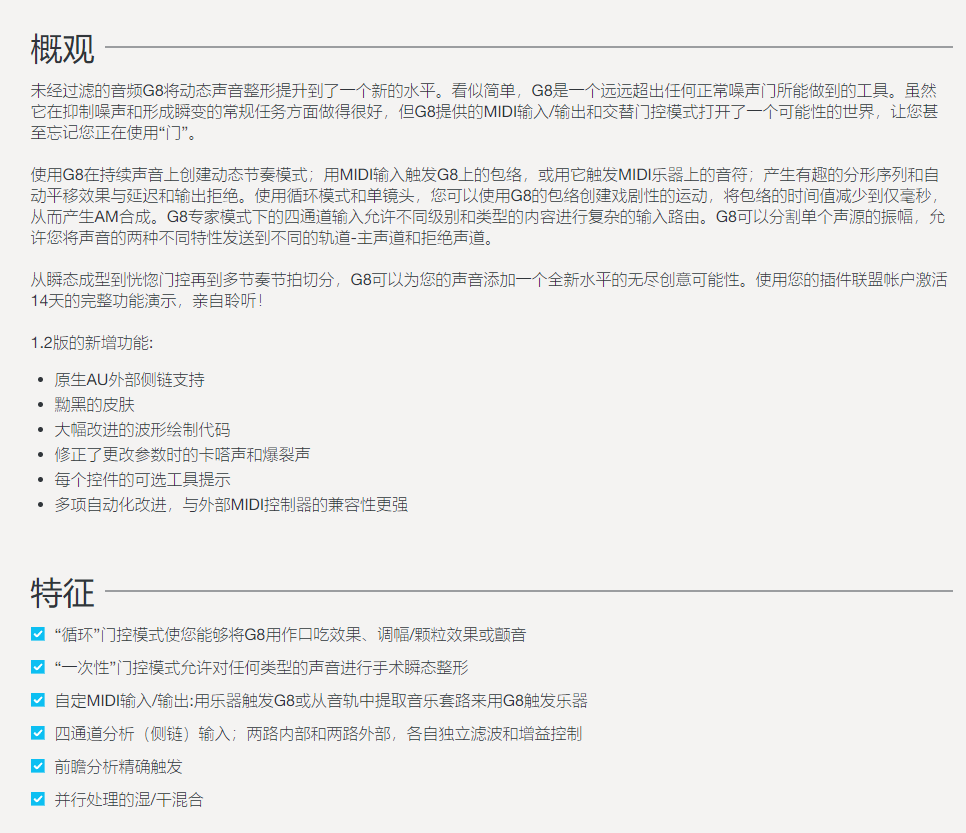Click the bullet 黝黑的皮肤
Viewport: 966px width, 833px height.
click(x=94, y=405)
